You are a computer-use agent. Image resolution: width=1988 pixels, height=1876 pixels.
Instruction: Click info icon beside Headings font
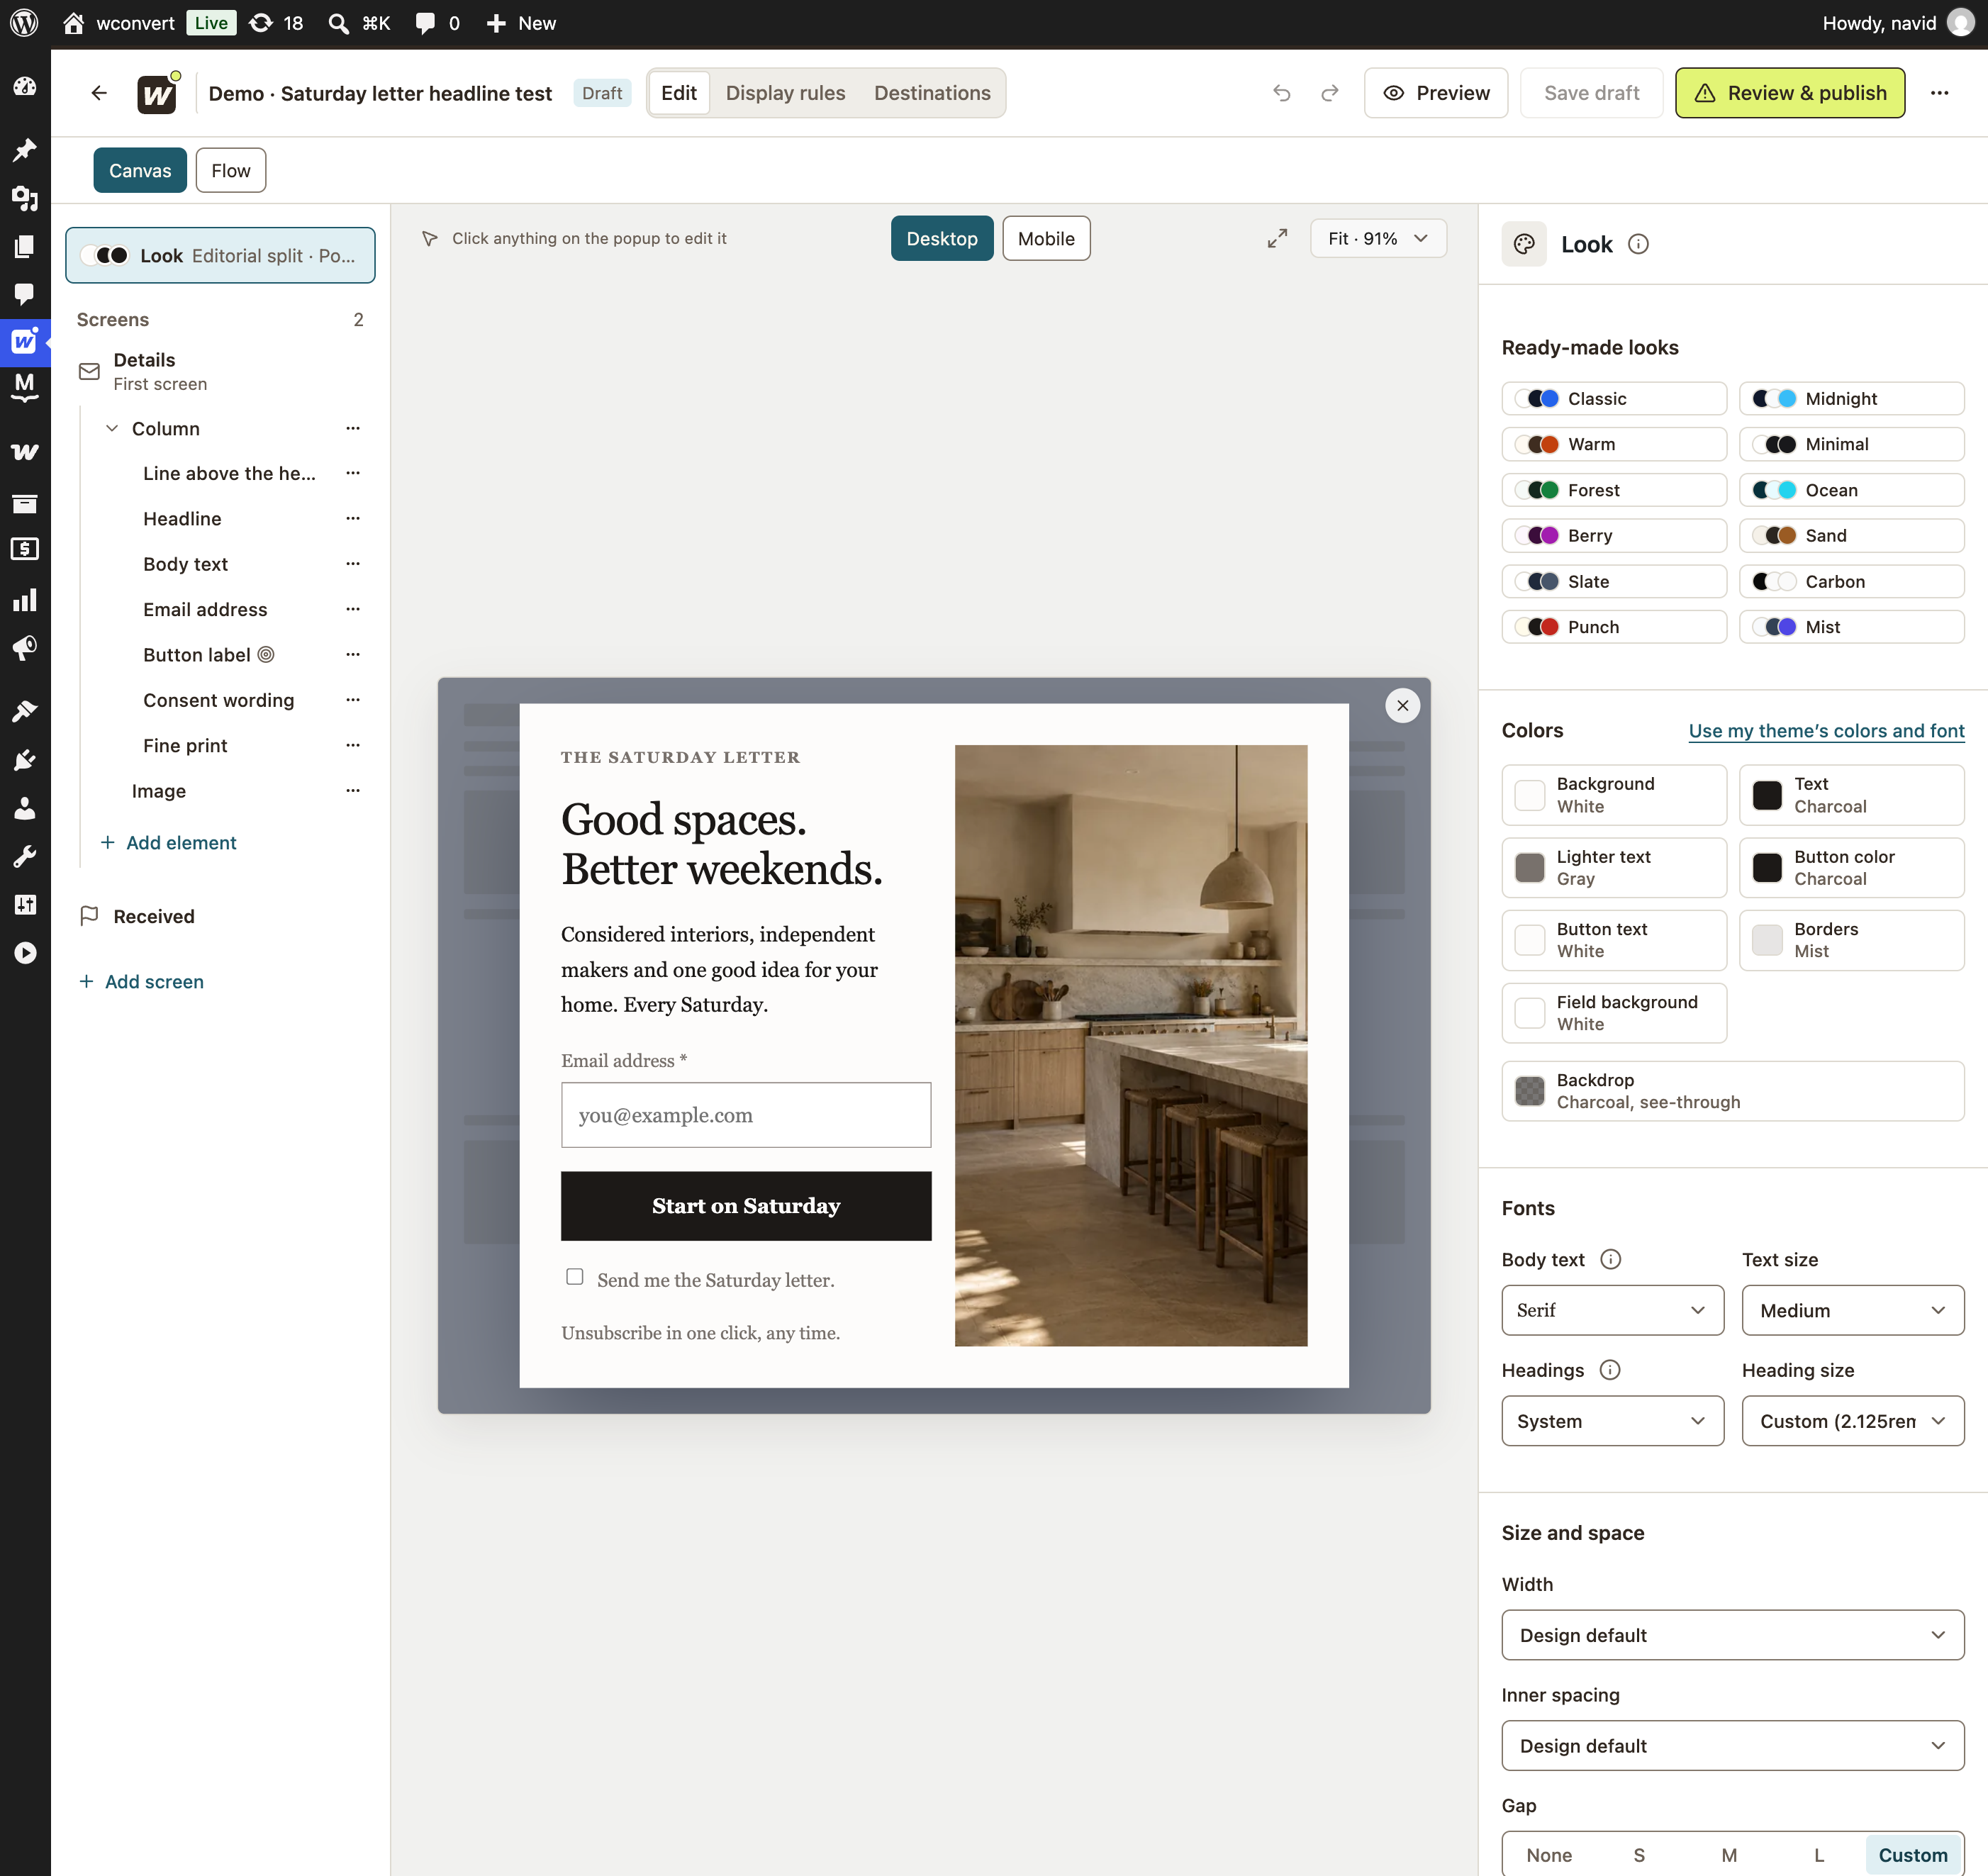[1609, 1370]
